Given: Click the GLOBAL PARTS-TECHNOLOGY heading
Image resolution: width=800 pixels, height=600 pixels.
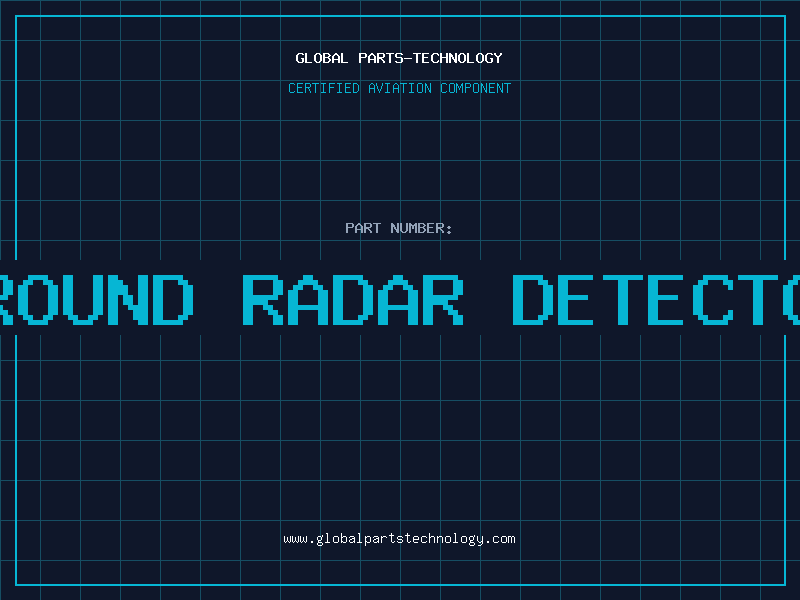Looking at the screenshot, I should point(399,58).
